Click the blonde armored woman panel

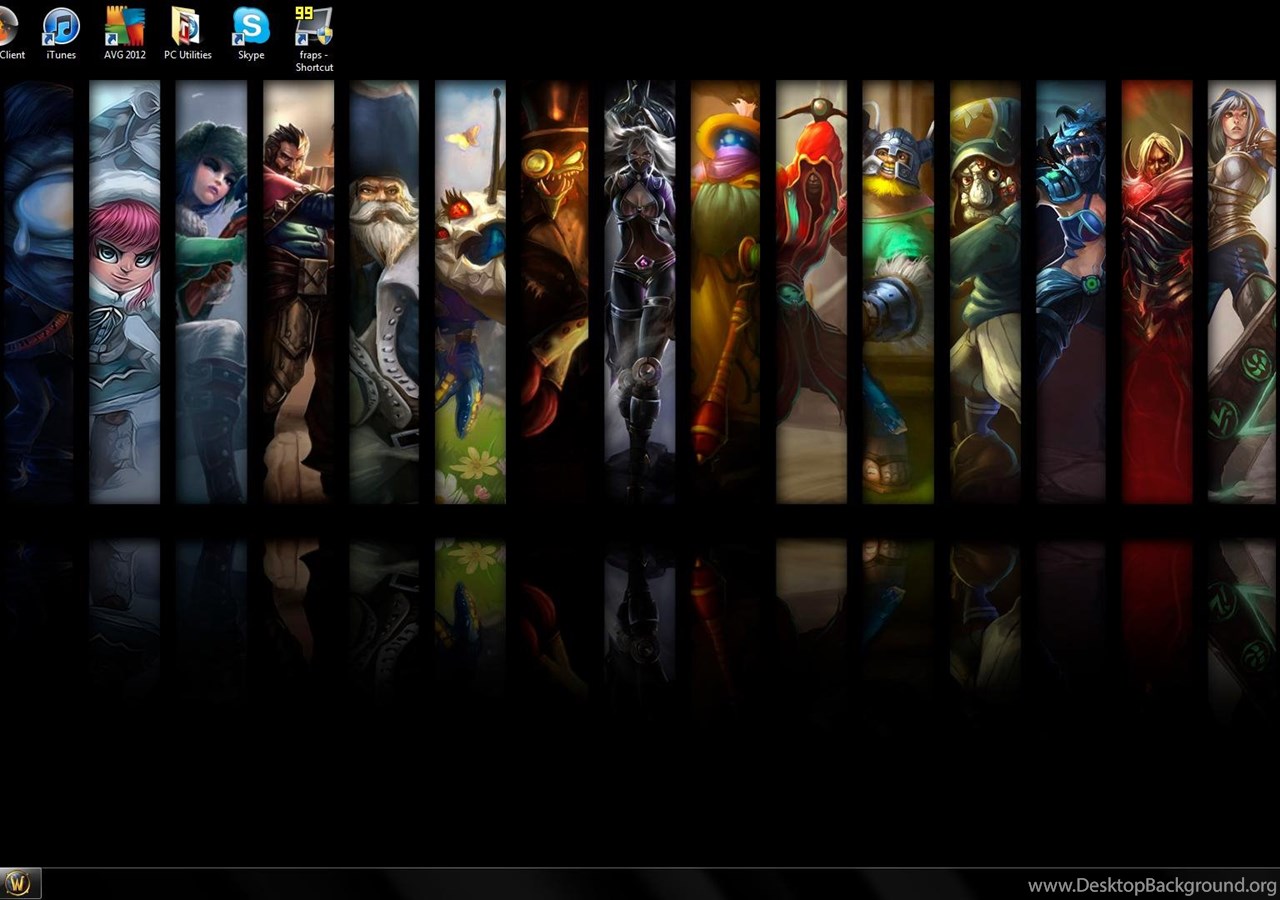tap(1243, 290)
